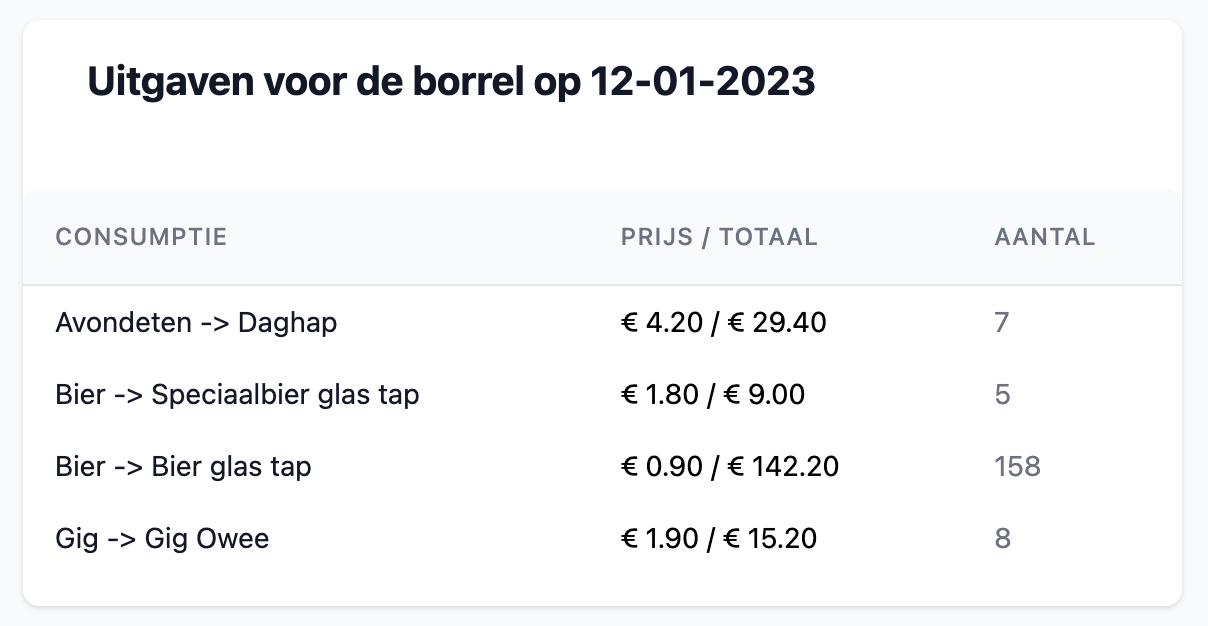Screen dimensions: 1208x626
Task: Click the date 12-01-2023 in the heading
Action: coord(702,82)
